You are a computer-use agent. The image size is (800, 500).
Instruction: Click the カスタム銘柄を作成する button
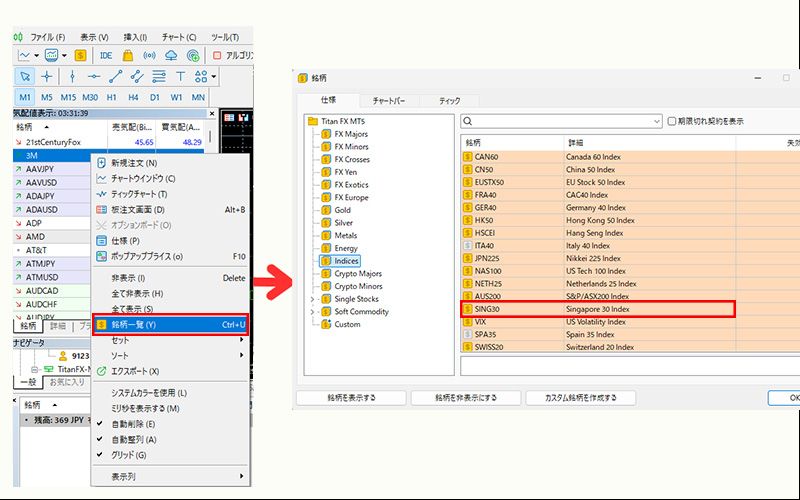[580, 398]
